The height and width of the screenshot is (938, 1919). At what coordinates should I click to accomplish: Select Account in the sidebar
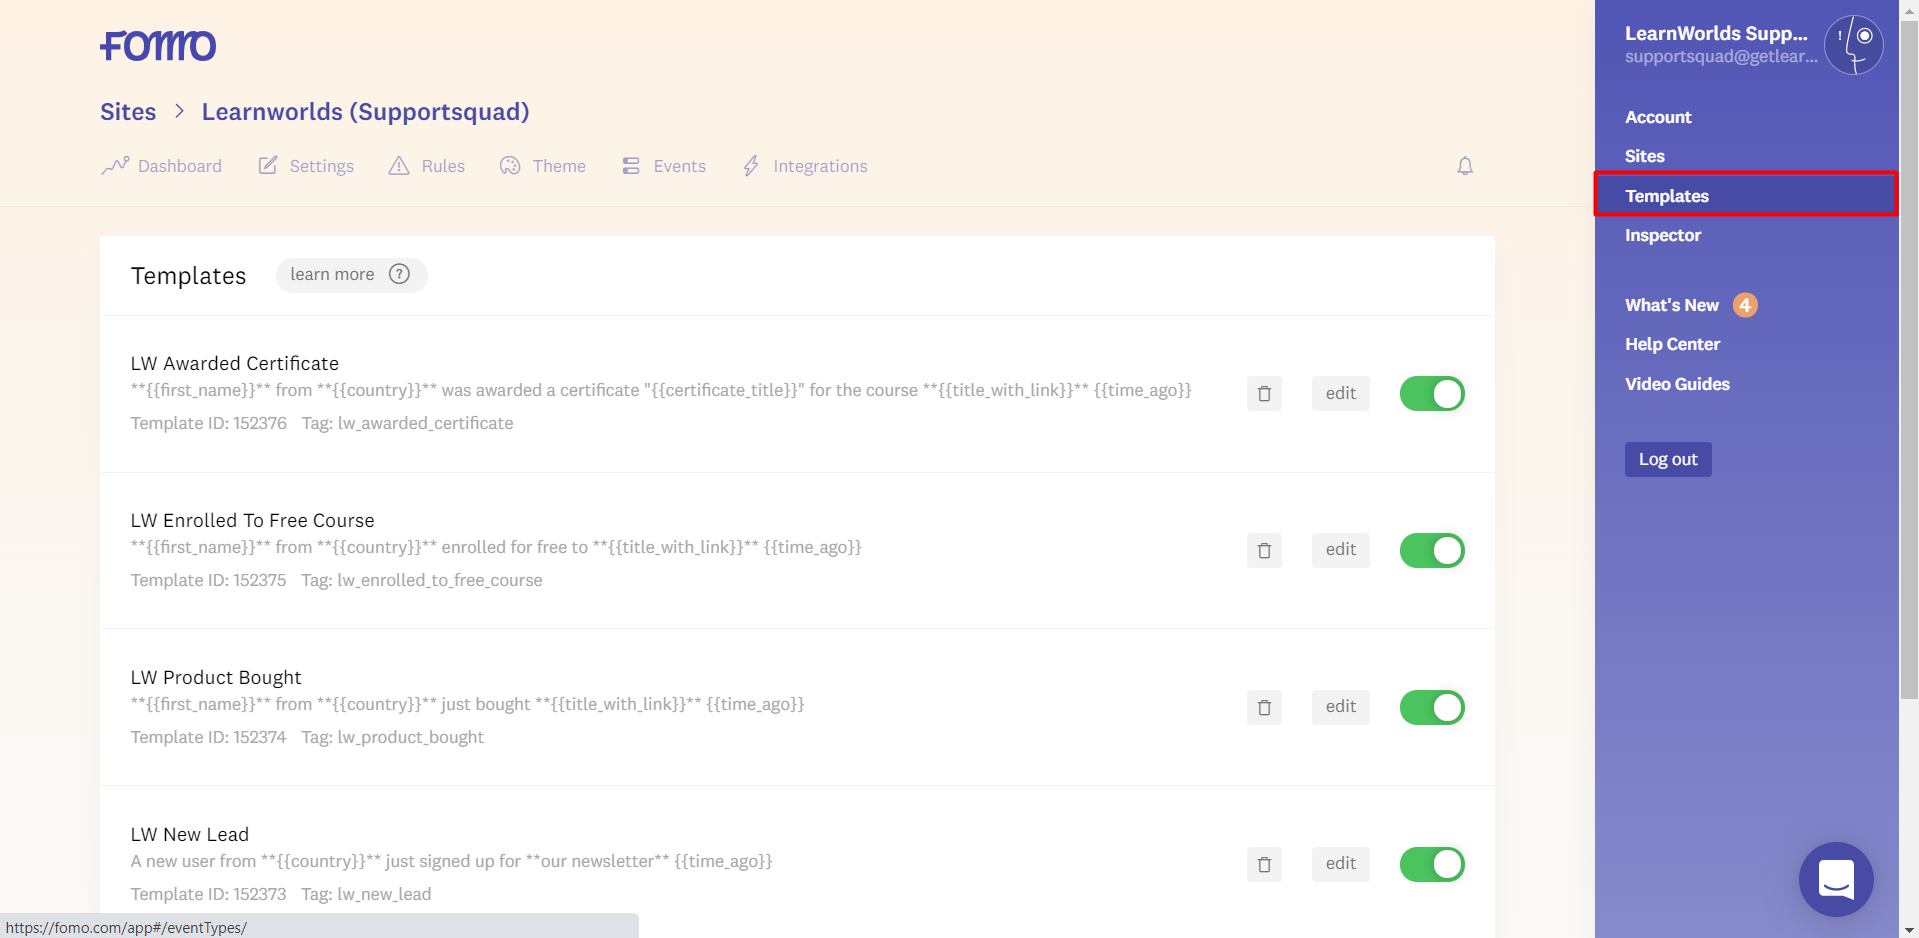pos(1658,116)
